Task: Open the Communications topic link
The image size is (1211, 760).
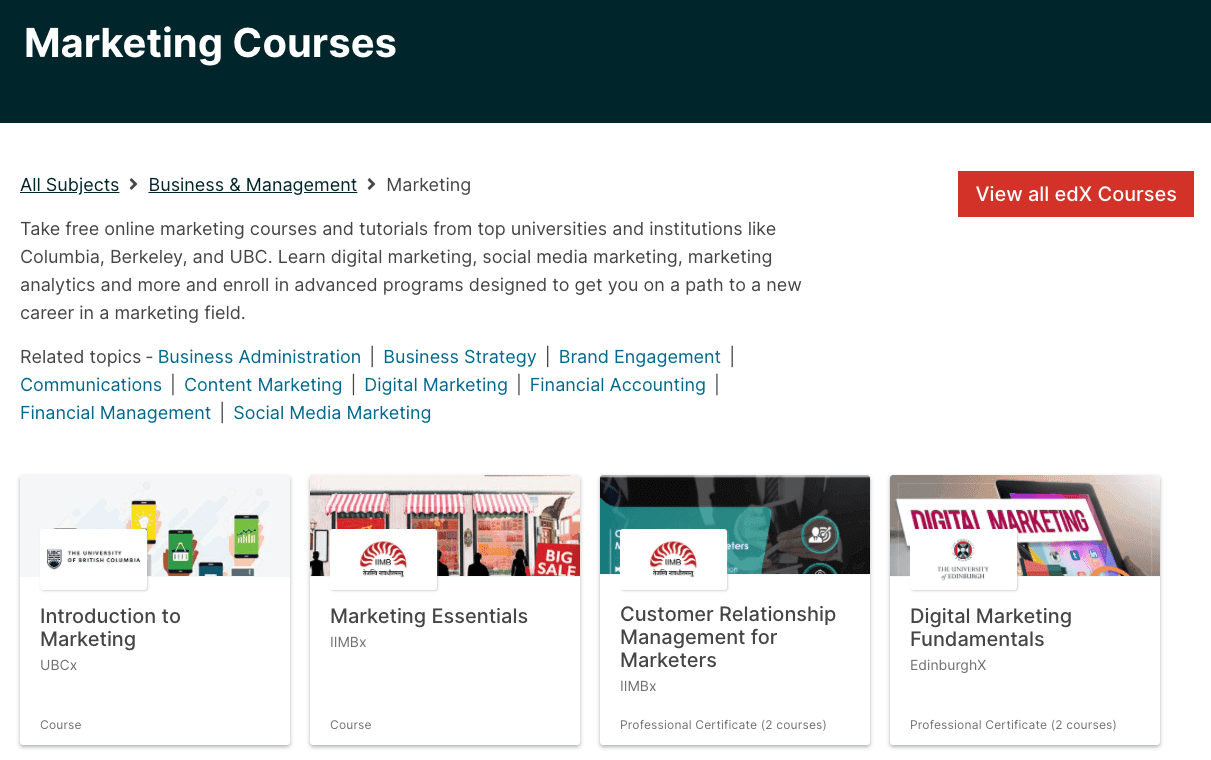Action: tap(90, 384)
